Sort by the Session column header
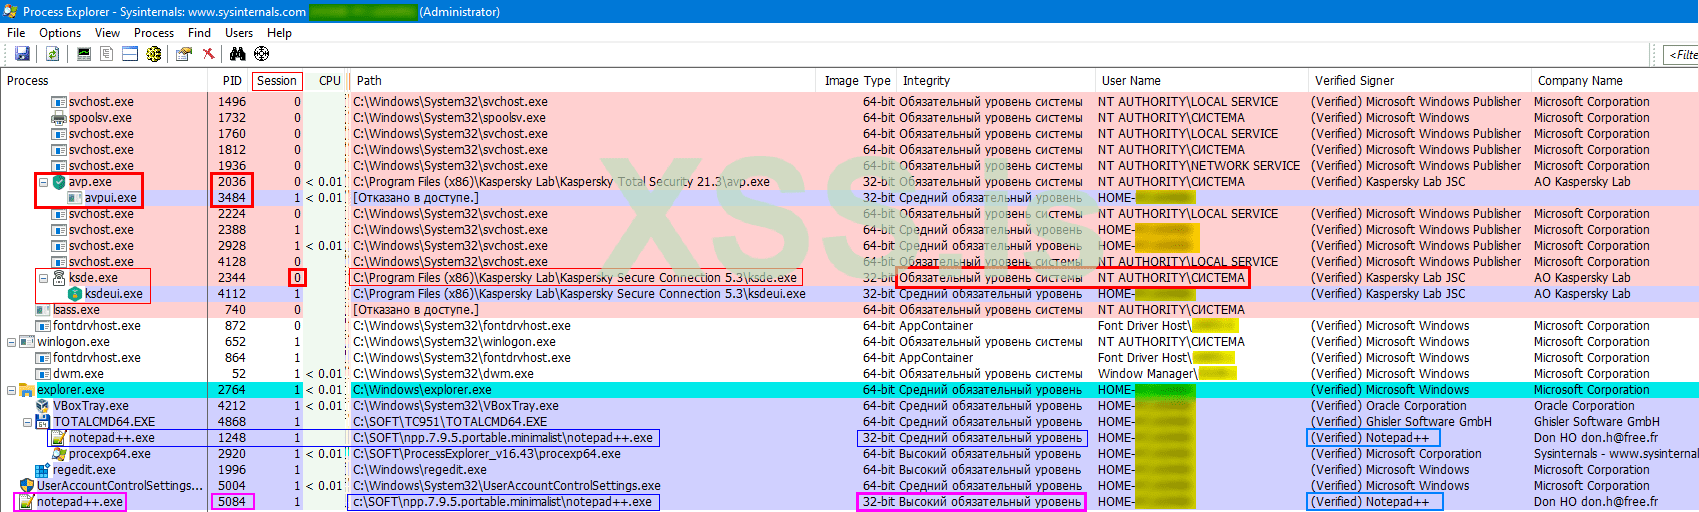 click(x=277, y=81)
